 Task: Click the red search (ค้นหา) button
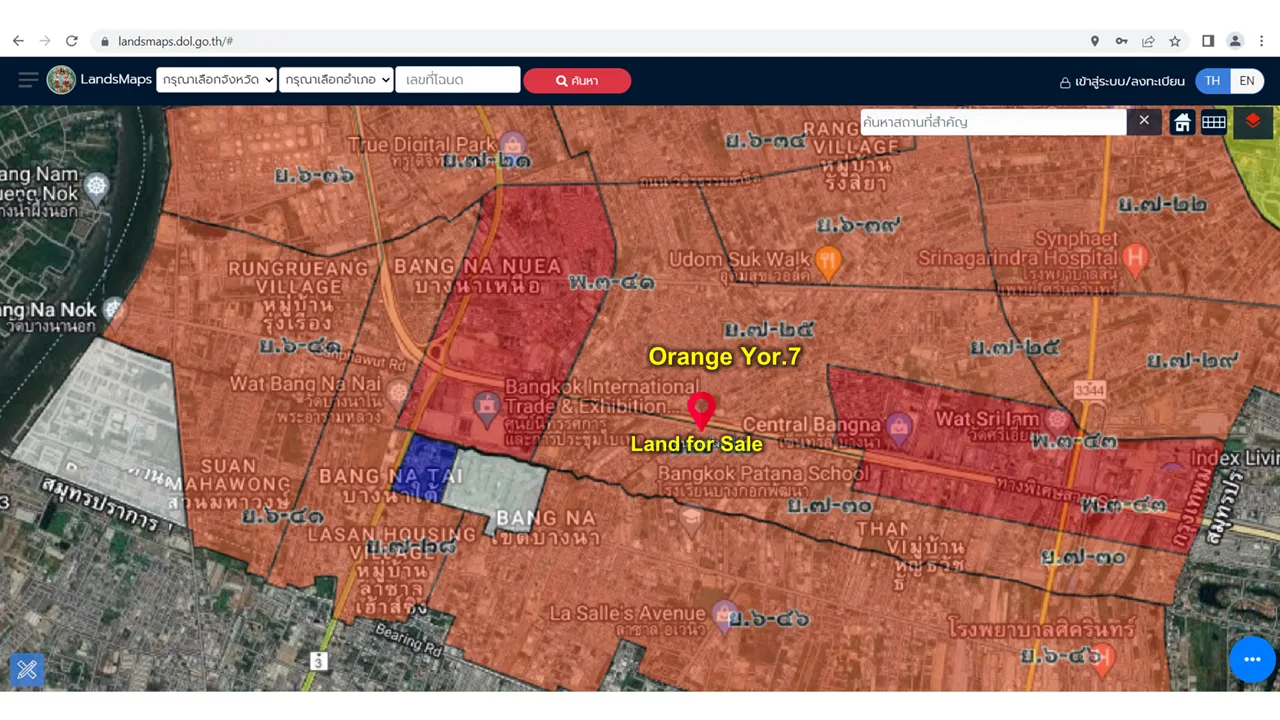(577, 80)
